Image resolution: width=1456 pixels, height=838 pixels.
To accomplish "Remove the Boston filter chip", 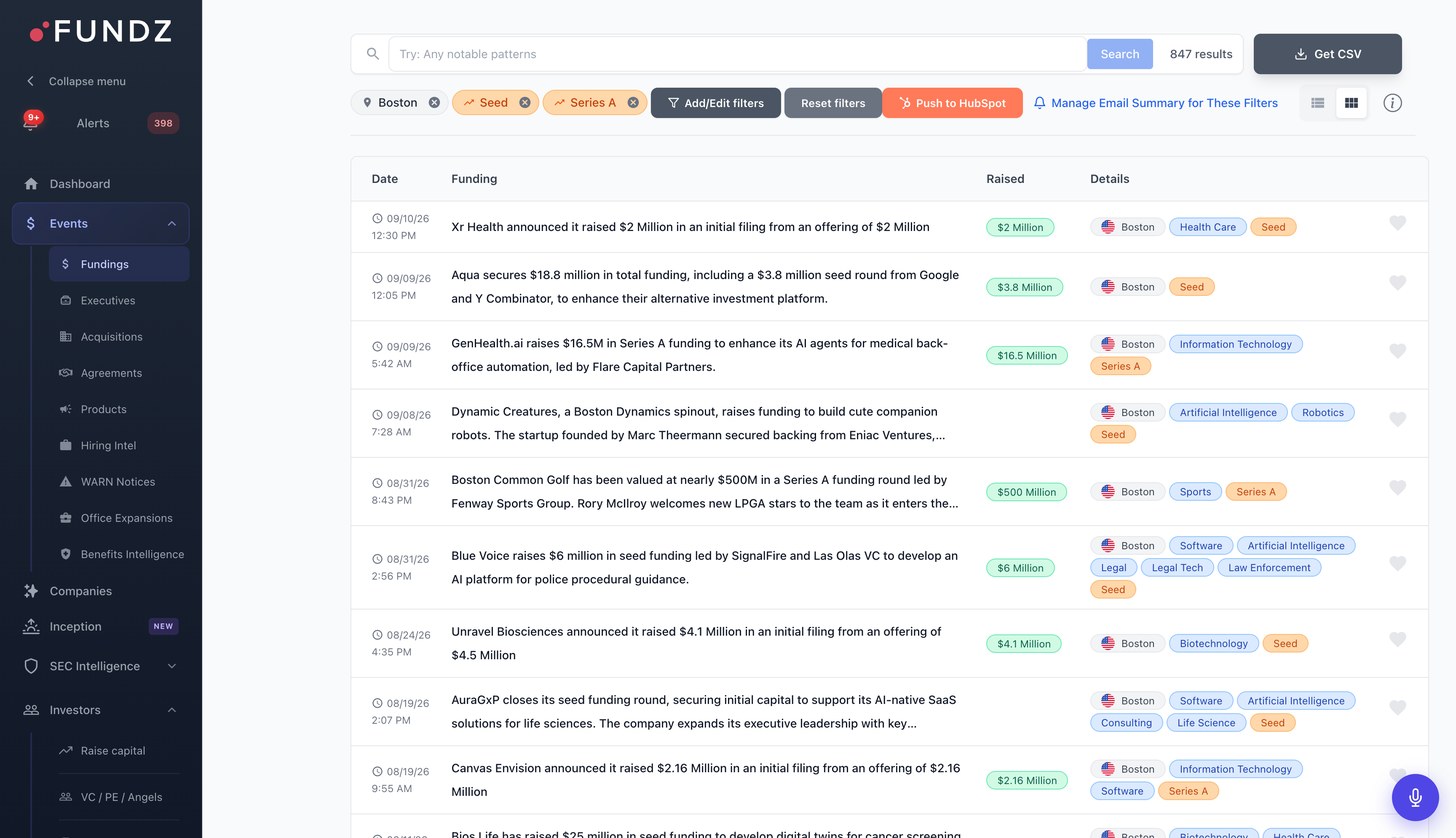I will pyautogui.click(x=434, y=103).
